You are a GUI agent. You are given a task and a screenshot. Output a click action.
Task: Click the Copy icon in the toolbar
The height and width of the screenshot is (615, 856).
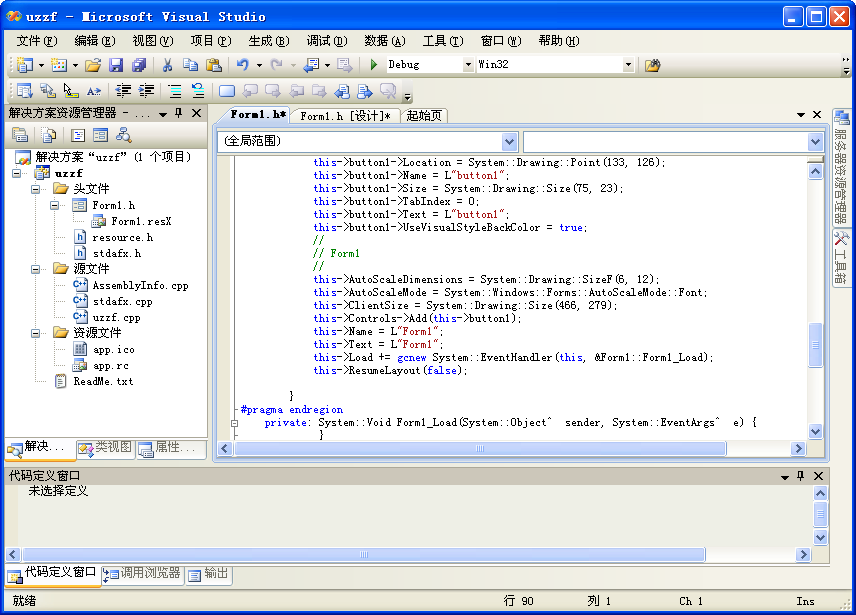190,65
